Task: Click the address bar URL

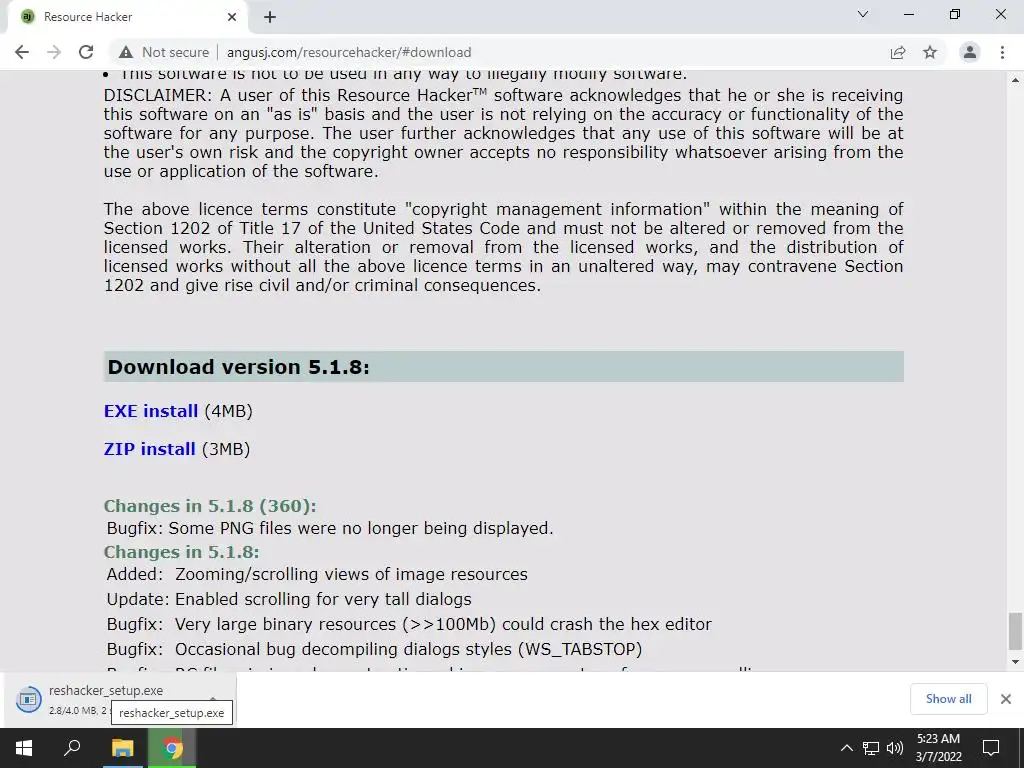Action: [349, 52]
